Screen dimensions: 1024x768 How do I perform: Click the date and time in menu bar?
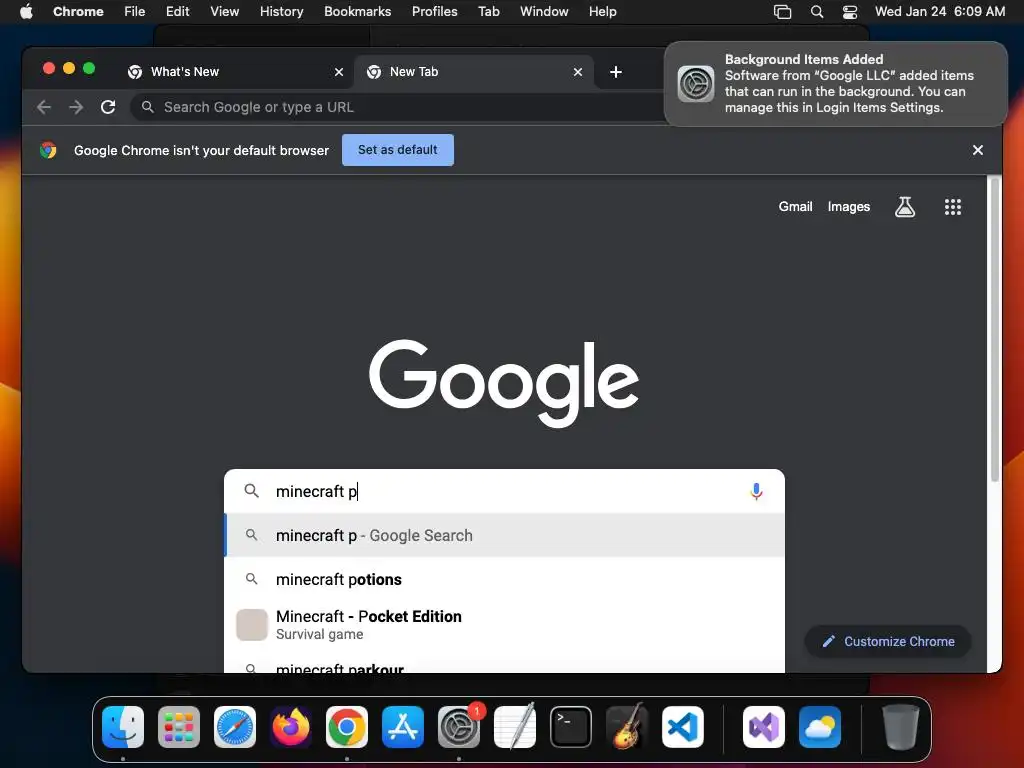coord(940,12)
